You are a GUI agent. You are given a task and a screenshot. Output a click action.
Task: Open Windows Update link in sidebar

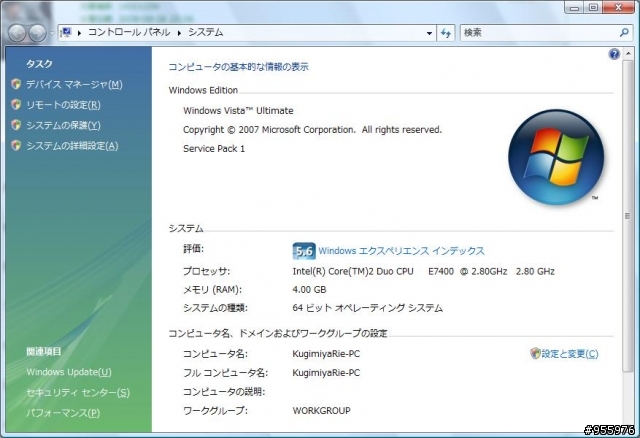69,372
